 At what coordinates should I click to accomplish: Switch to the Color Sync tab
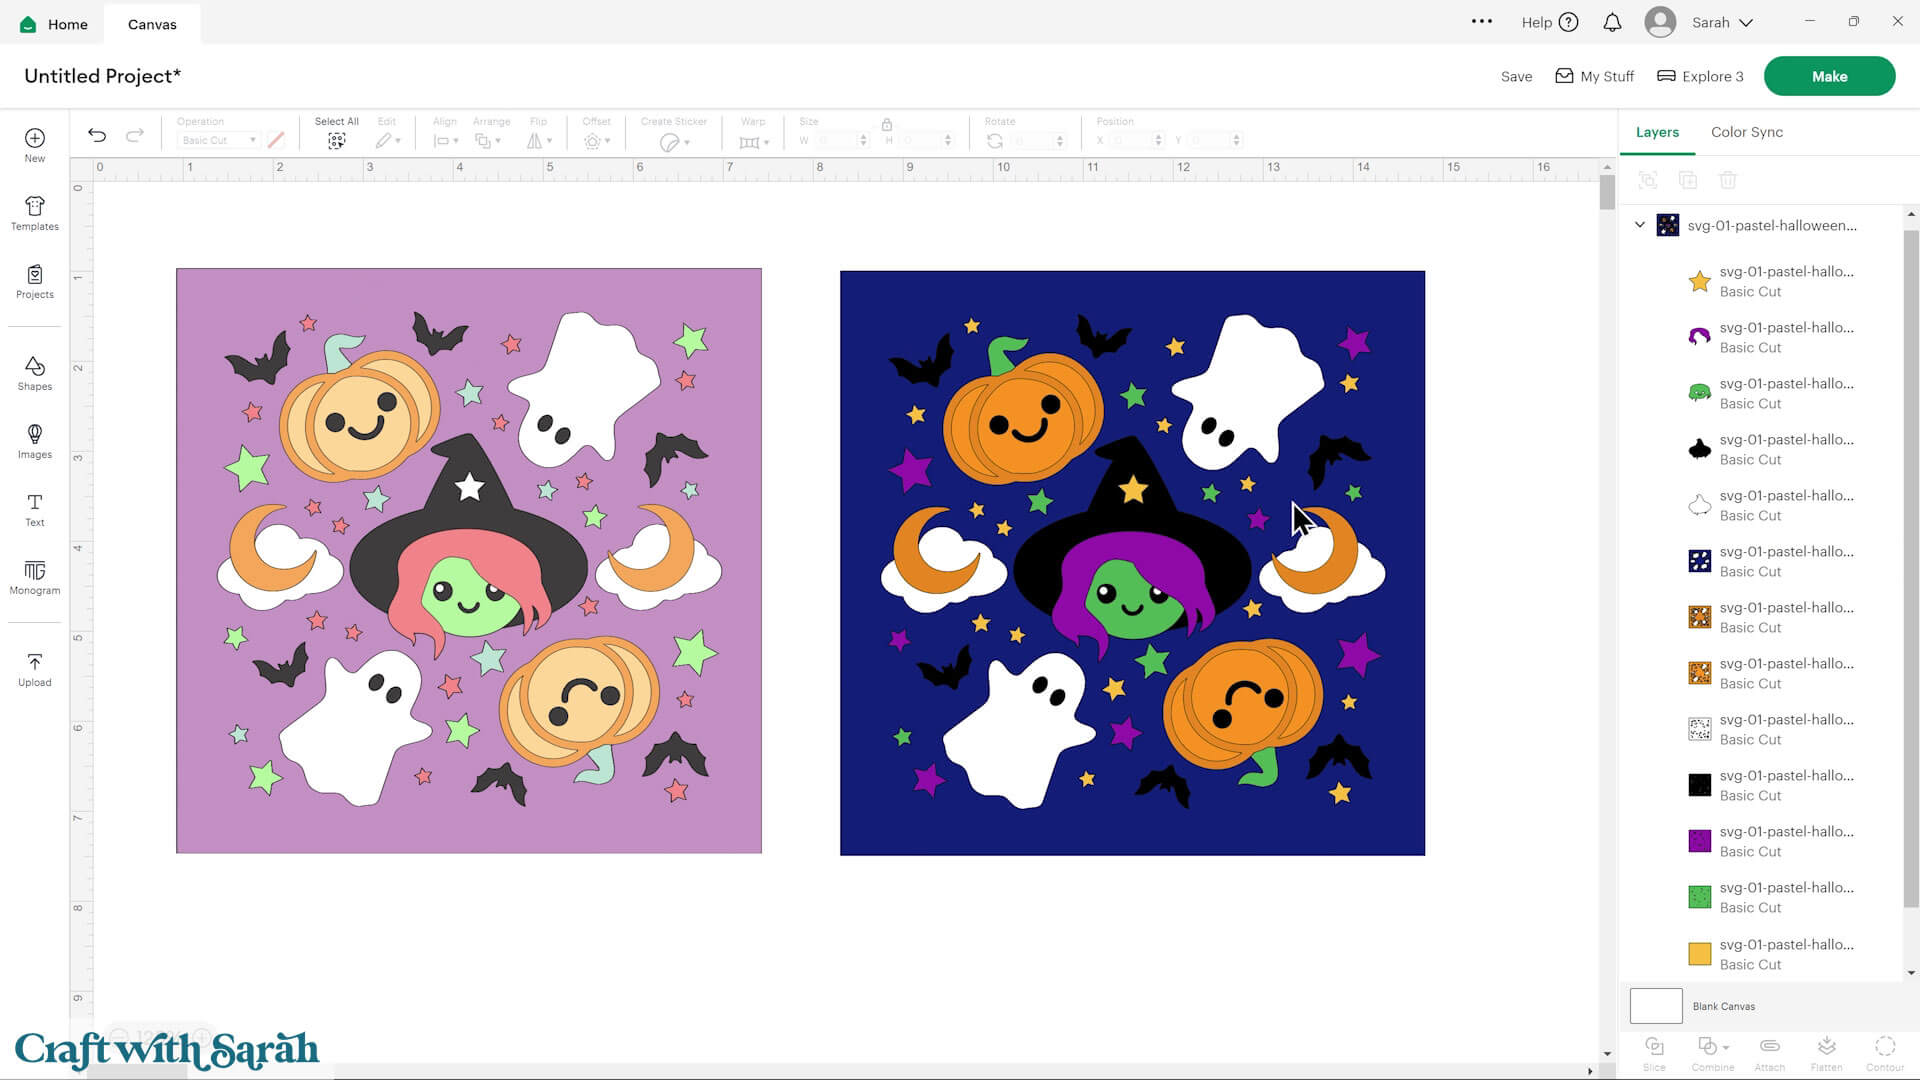point(1746,132)
